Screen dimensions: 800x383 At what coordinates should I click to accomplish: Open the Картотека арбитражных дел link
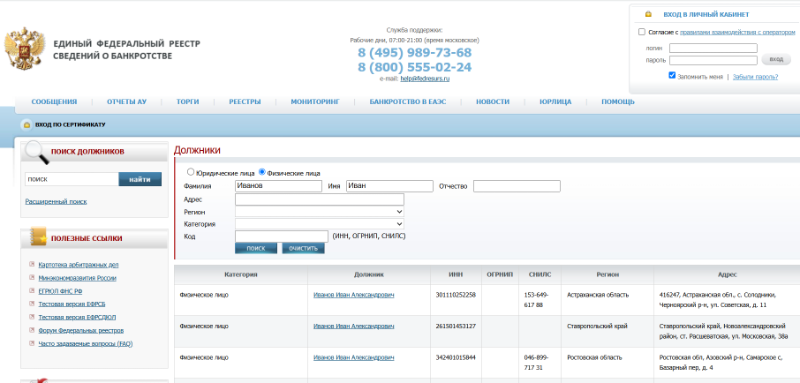[79, 265]
